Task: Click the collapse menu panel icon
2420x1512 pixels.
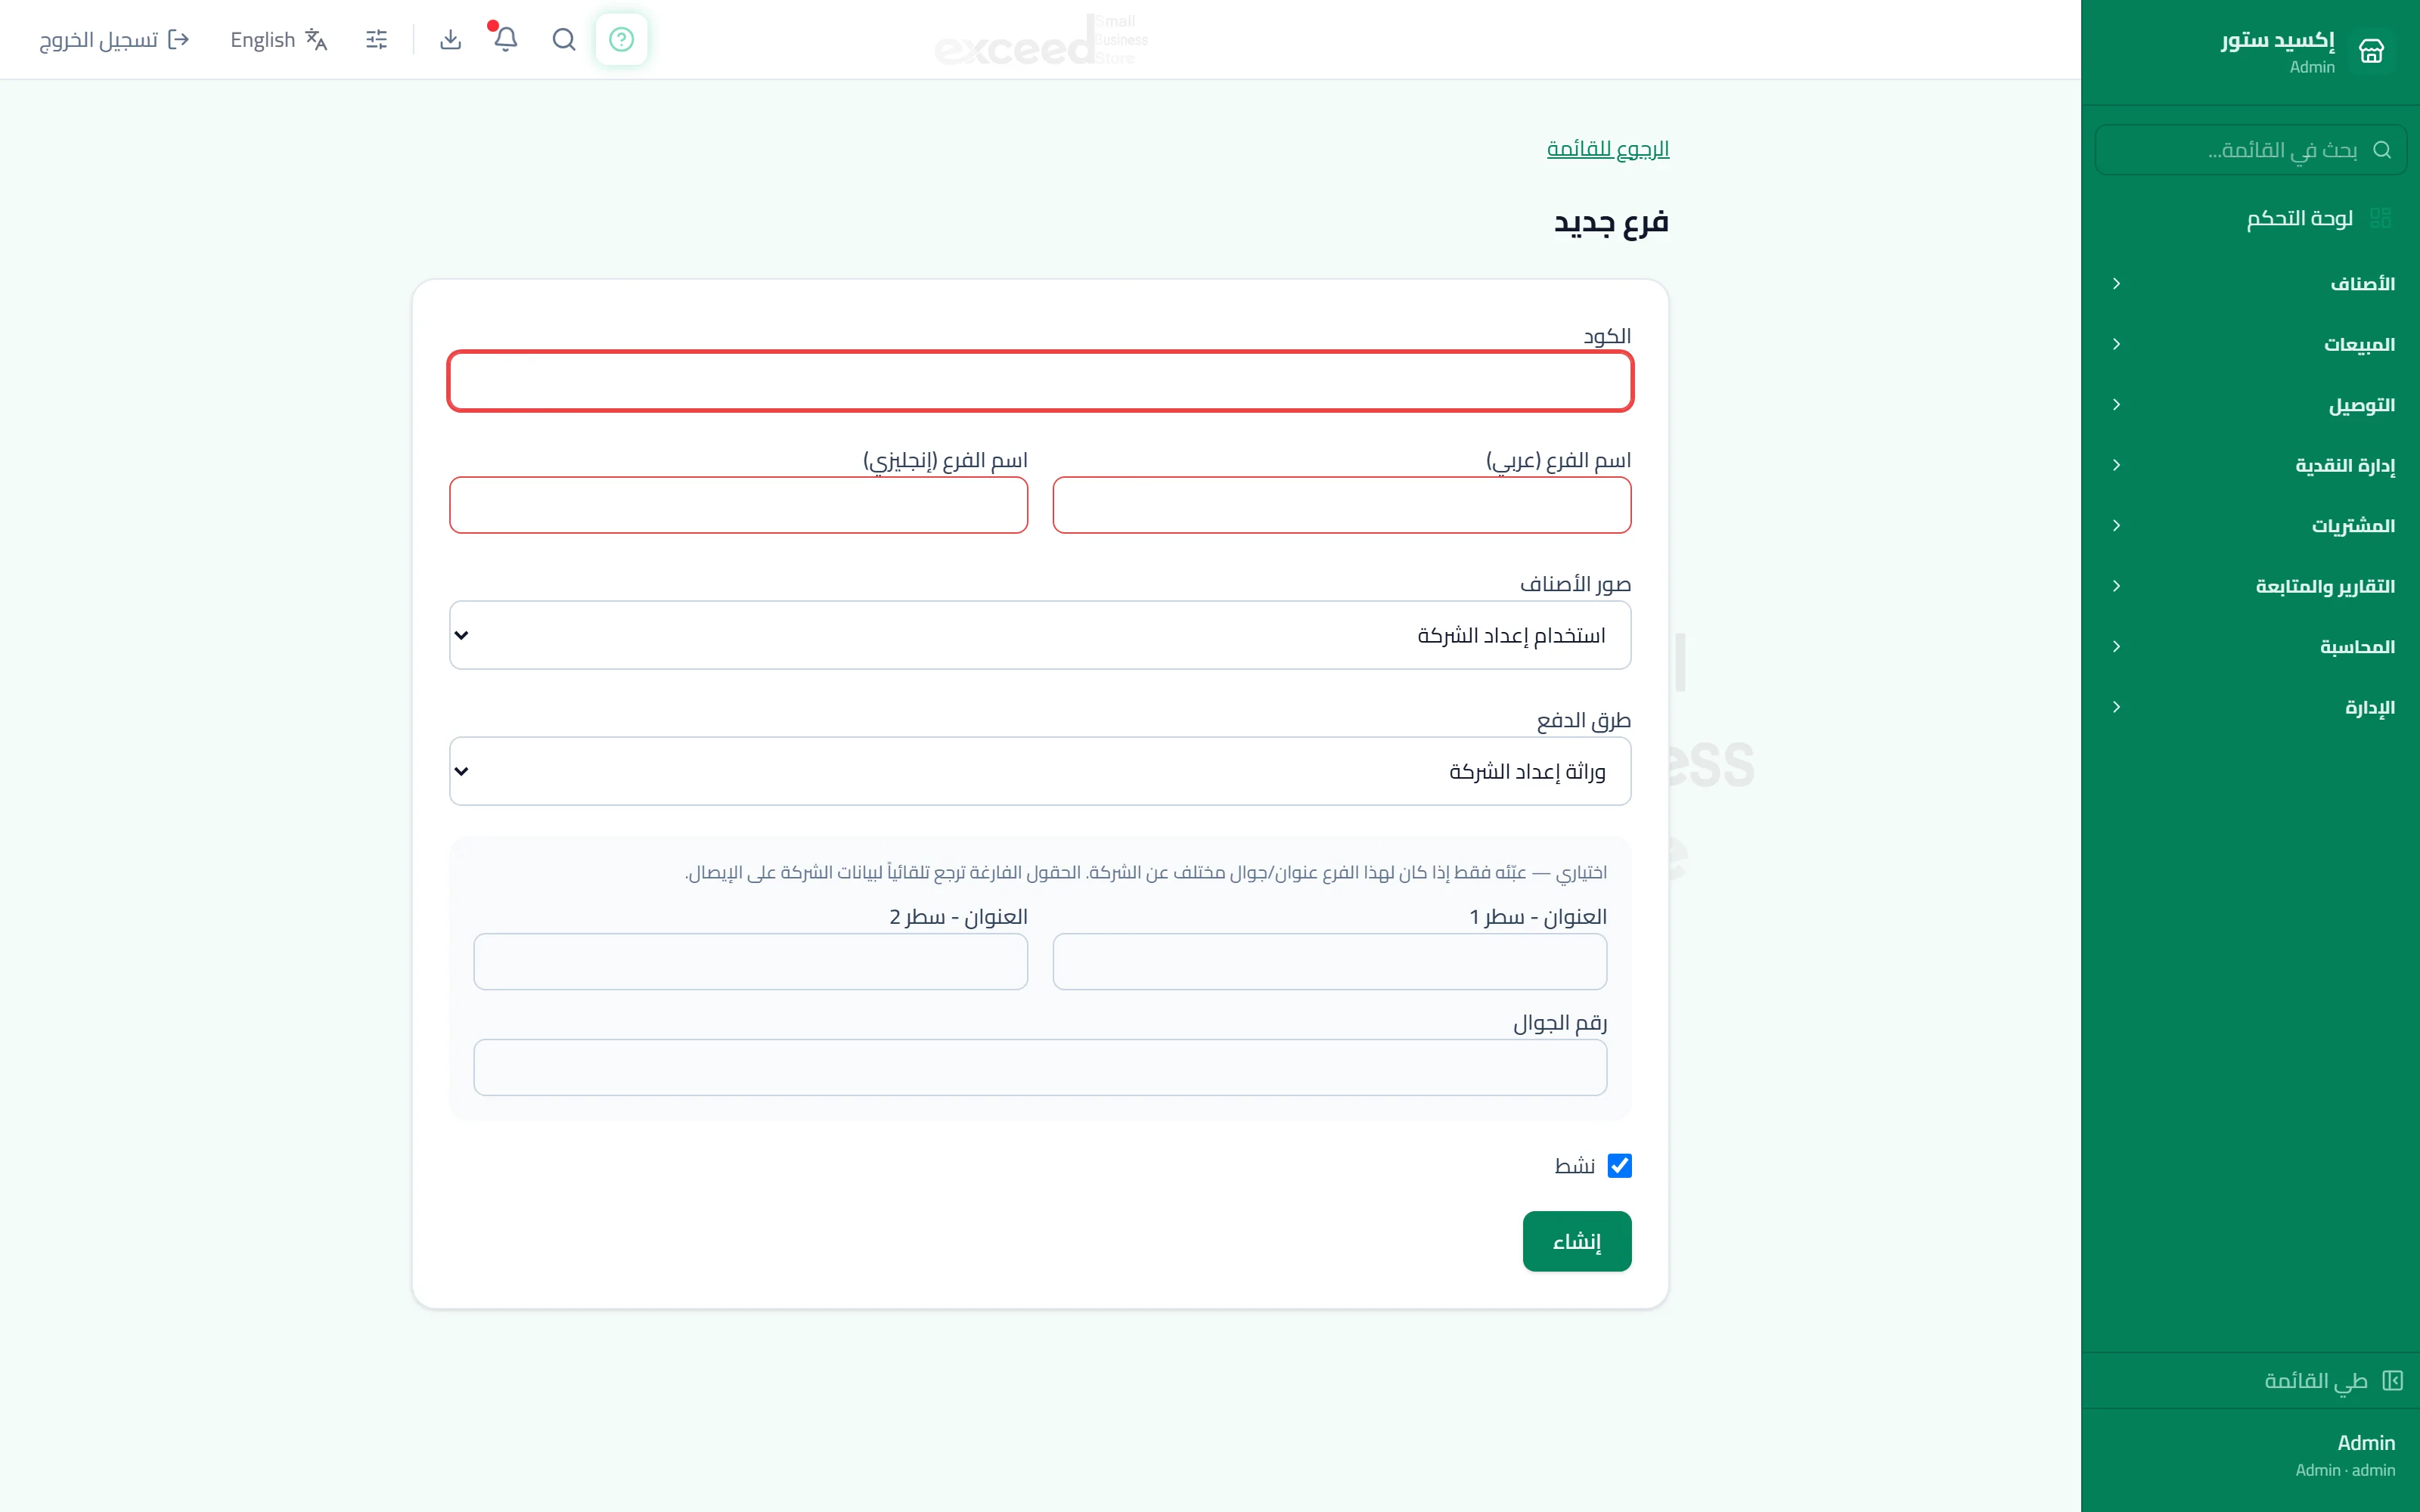Action: coord(2392,1381)
